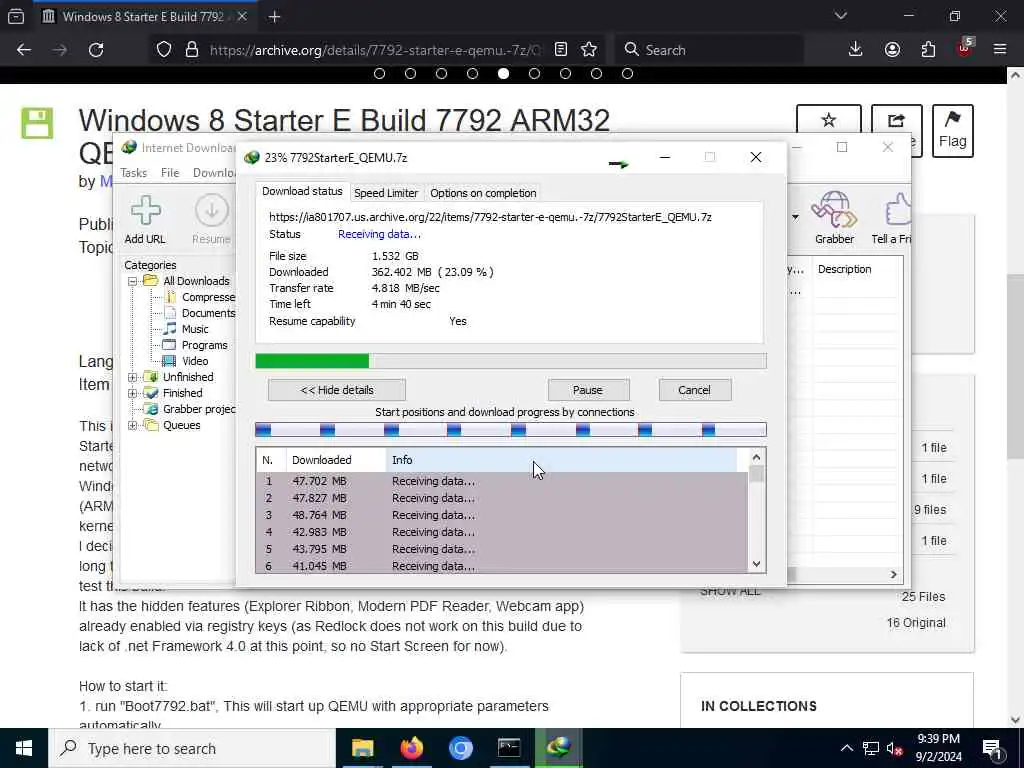Click the Share icon on archive page
Screen dimensions: 1024x768
(897, 121)
